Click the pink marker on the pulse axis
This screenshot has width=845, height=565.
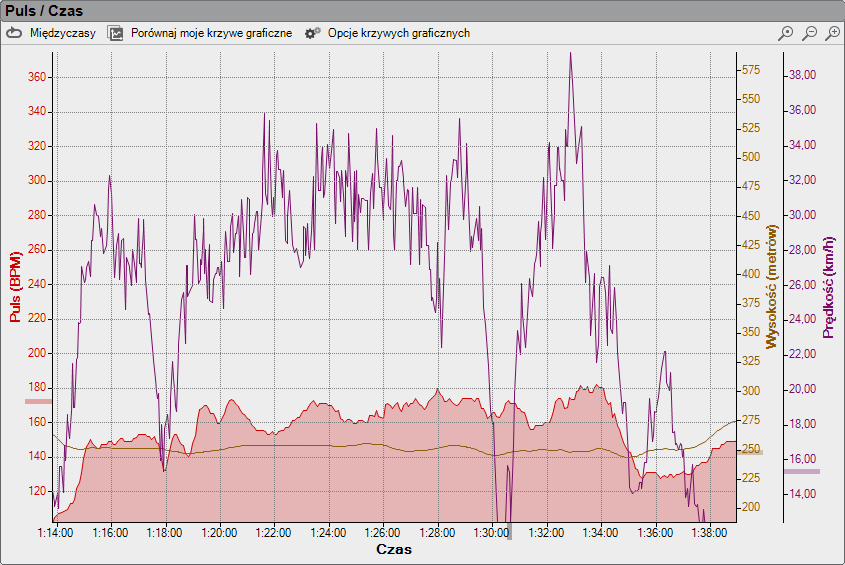(x=38, y=401)
